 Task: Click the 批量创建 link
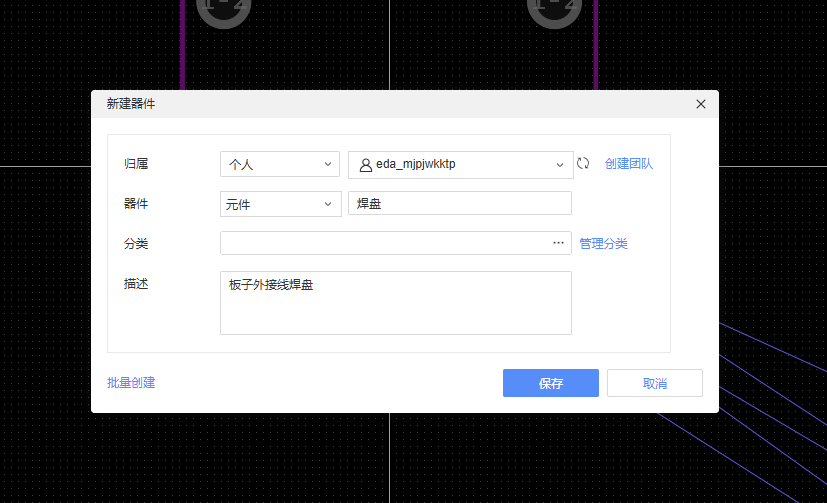(131, 383)
